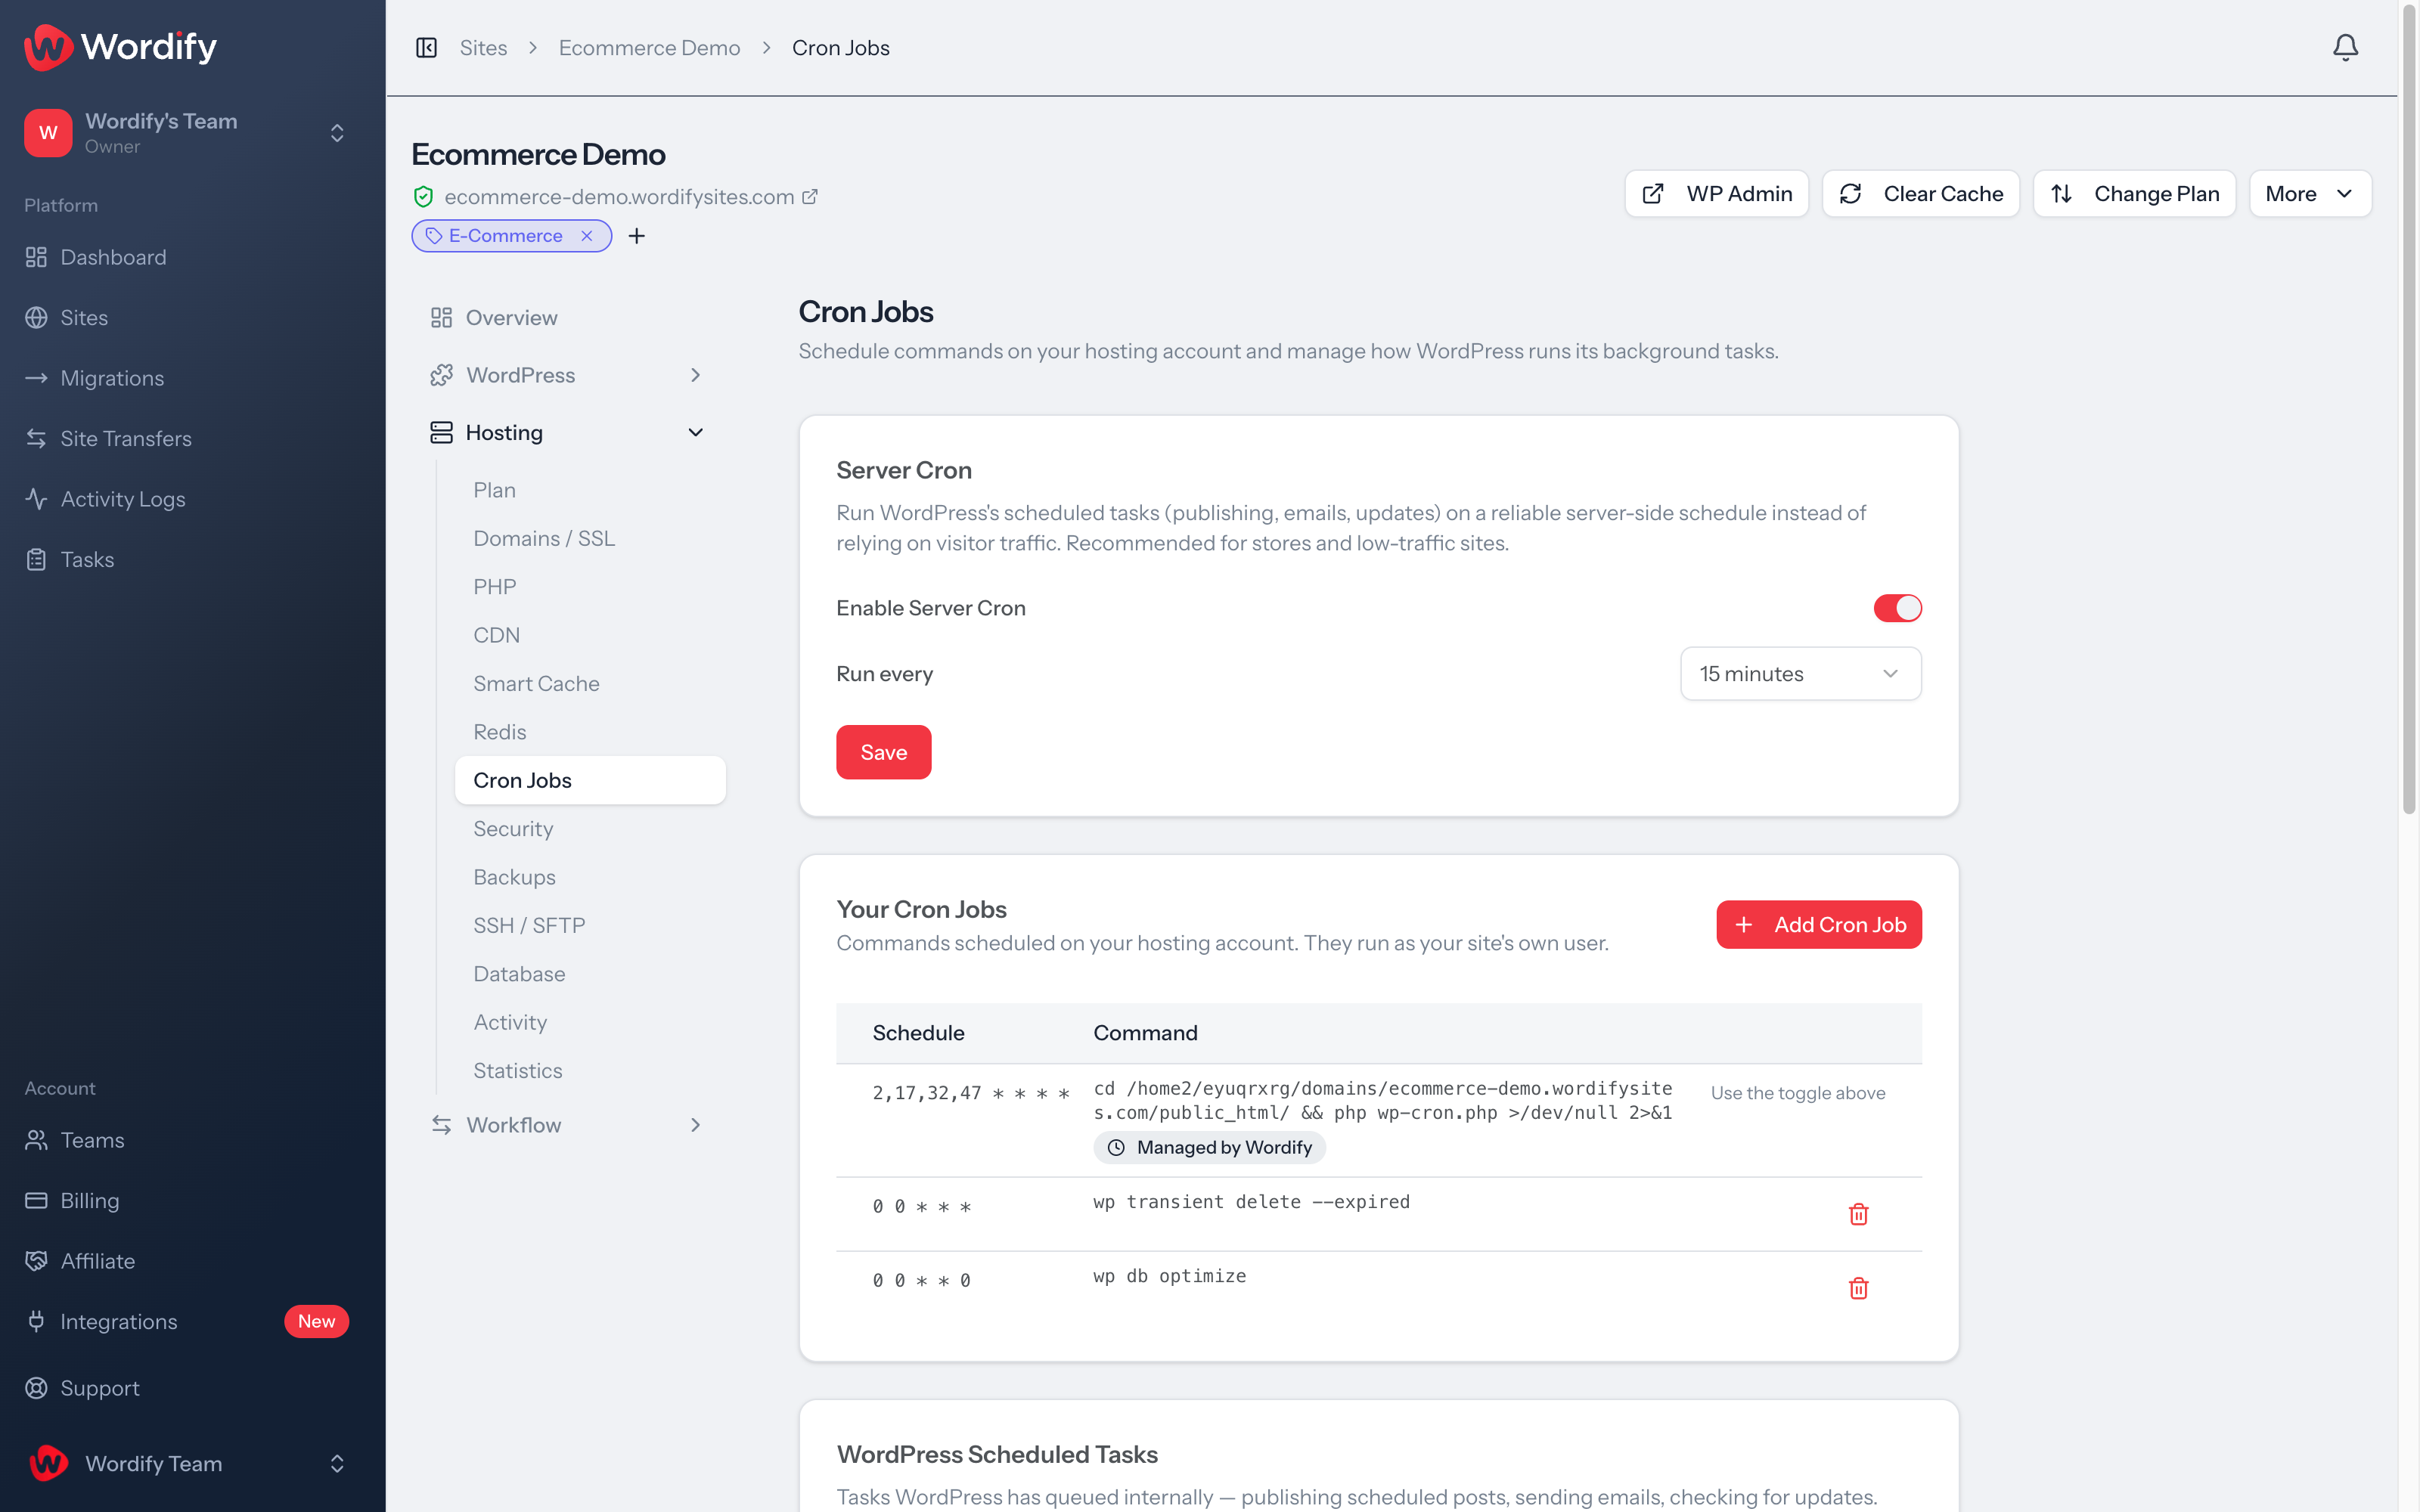Click the Wordify logo in sidebar

click(x=120, y=47)
